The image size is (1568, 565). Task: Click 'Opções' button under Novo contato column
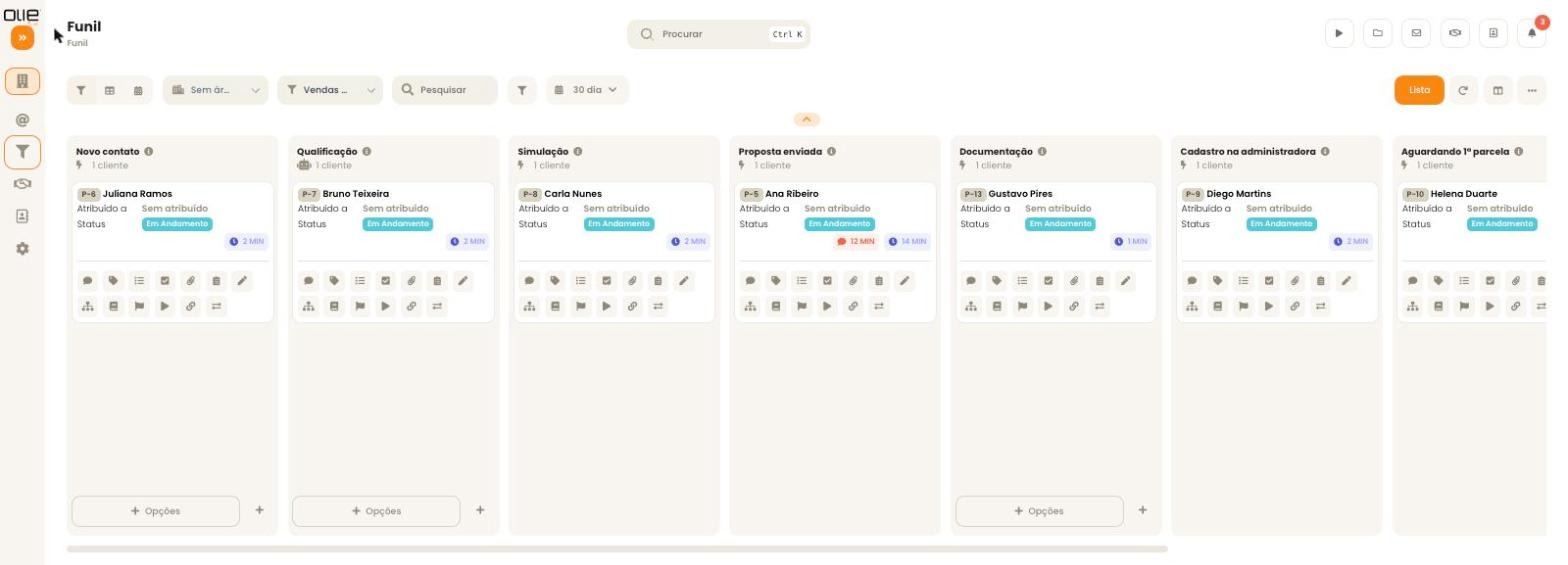coord(156,511)
